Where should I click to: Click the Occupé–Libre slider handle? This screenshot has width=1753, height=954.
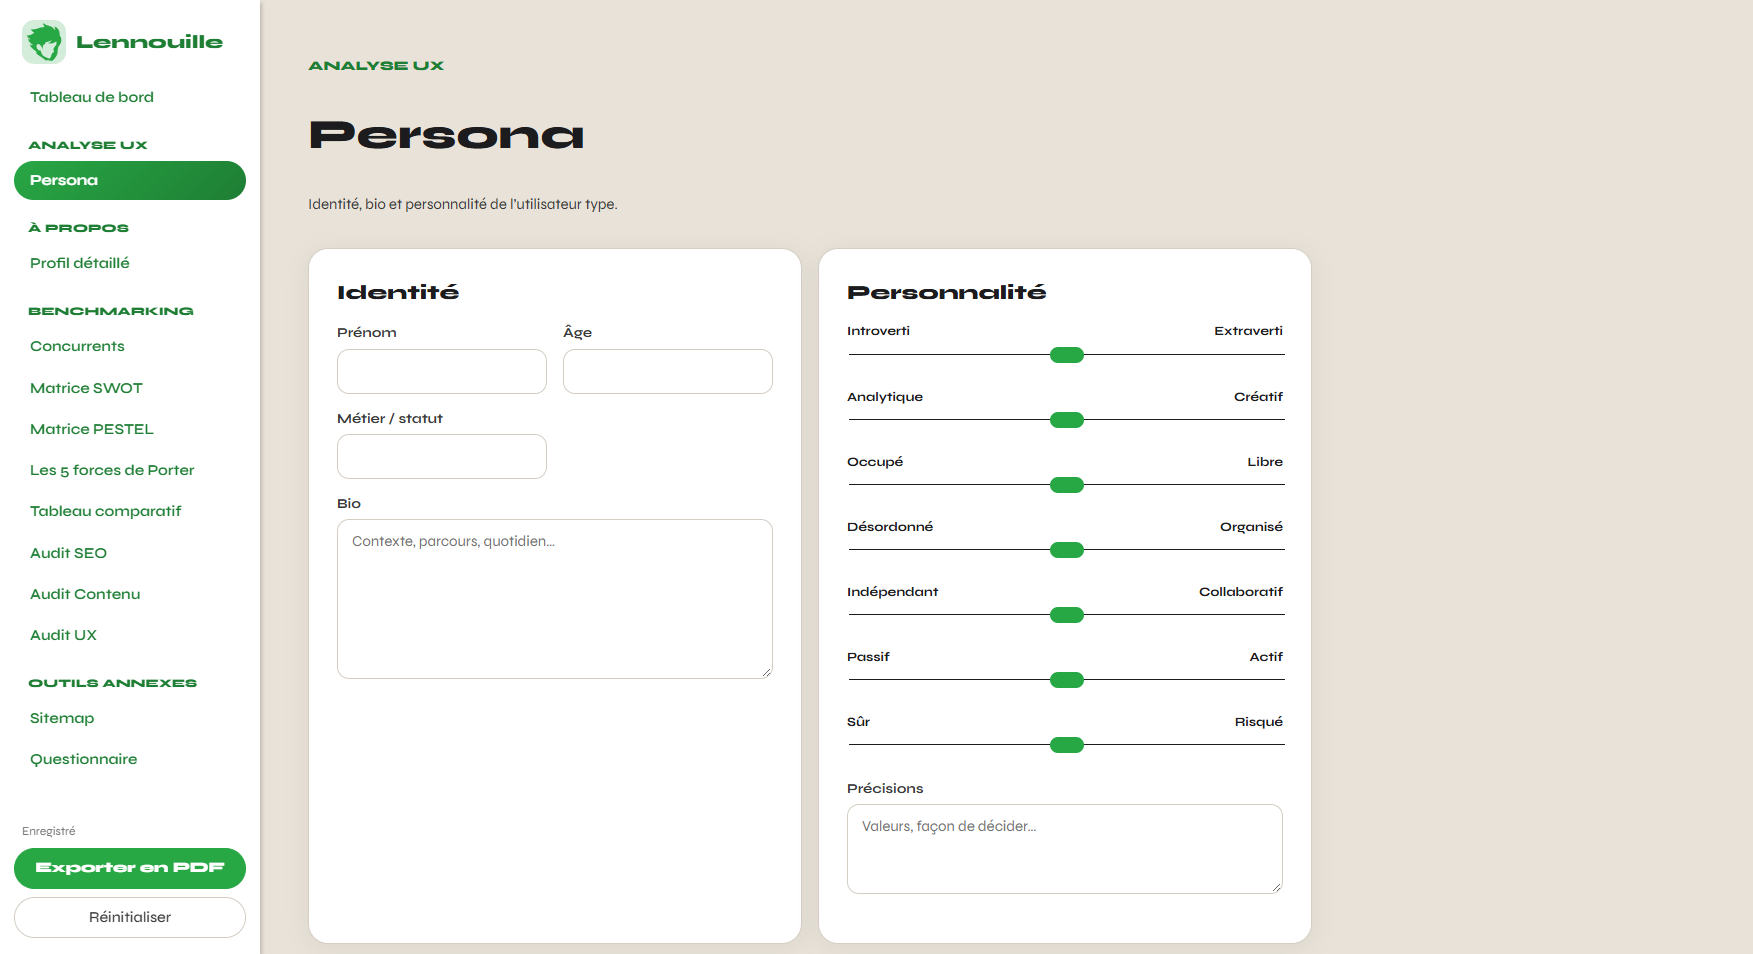pyautogui.click(x=1067, y=485)
